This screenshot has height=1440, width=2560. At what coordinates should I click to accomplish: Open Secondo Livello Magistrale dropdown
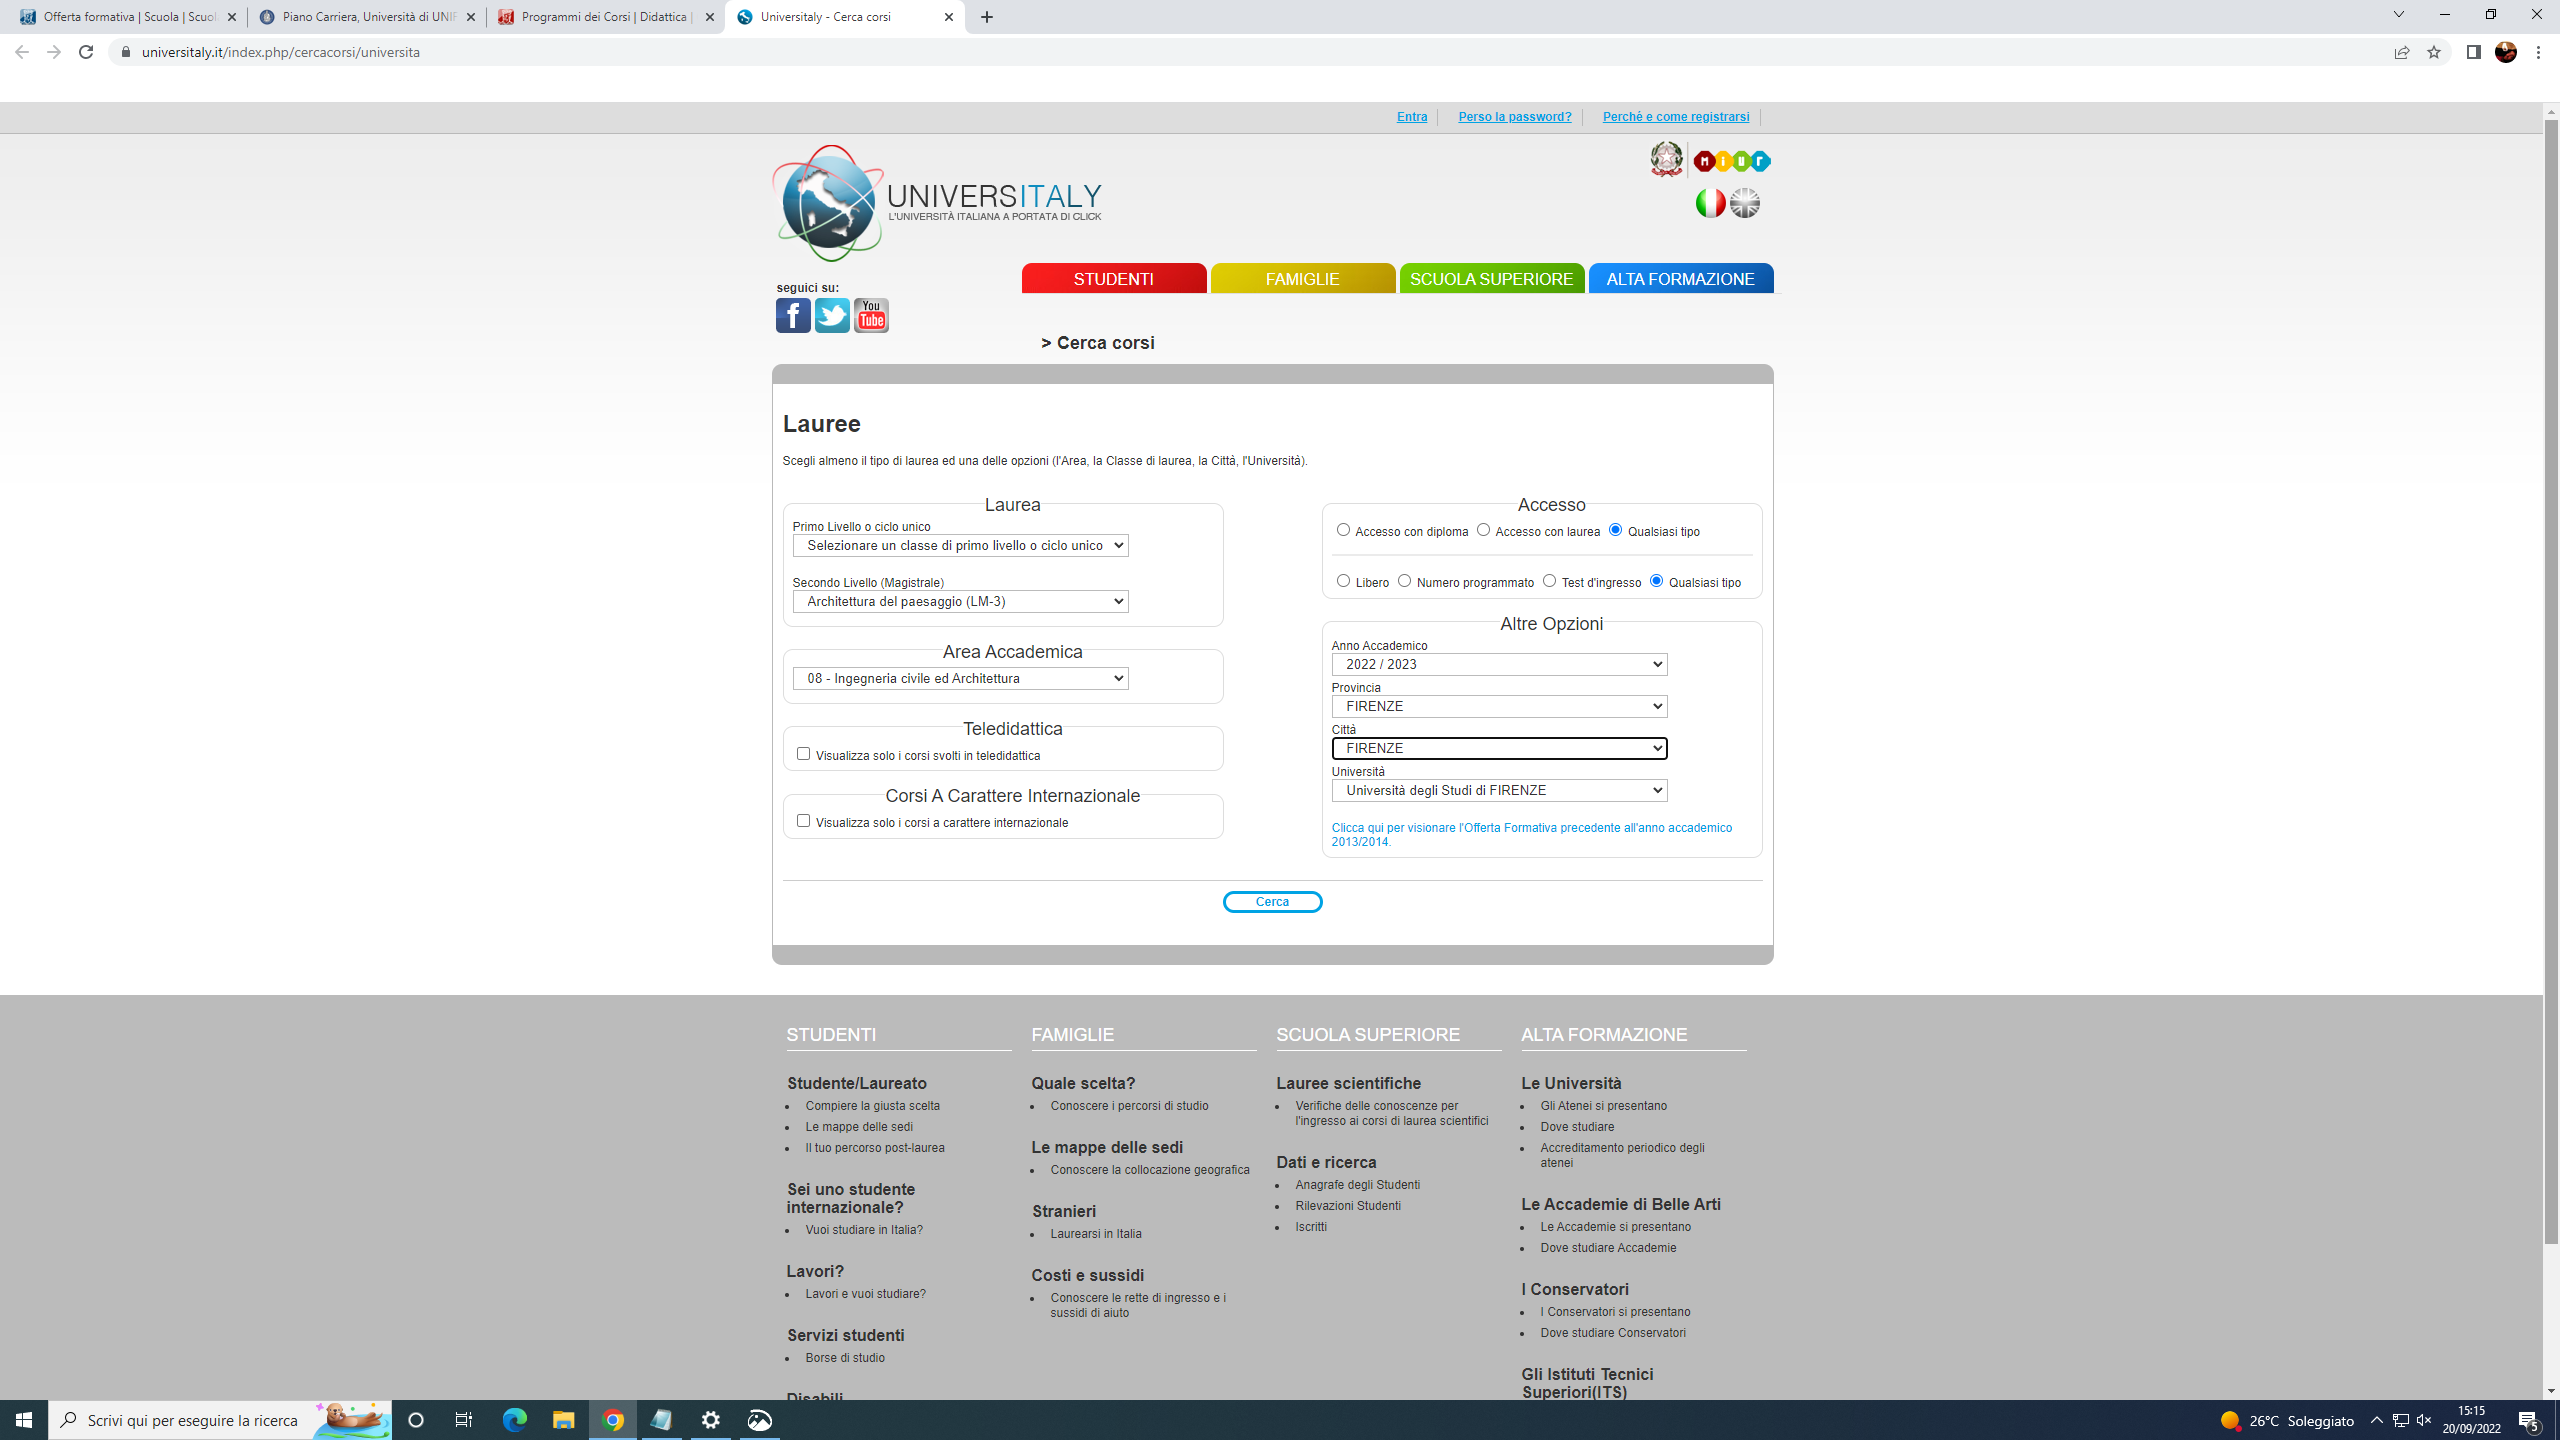[x=960, y=602]
